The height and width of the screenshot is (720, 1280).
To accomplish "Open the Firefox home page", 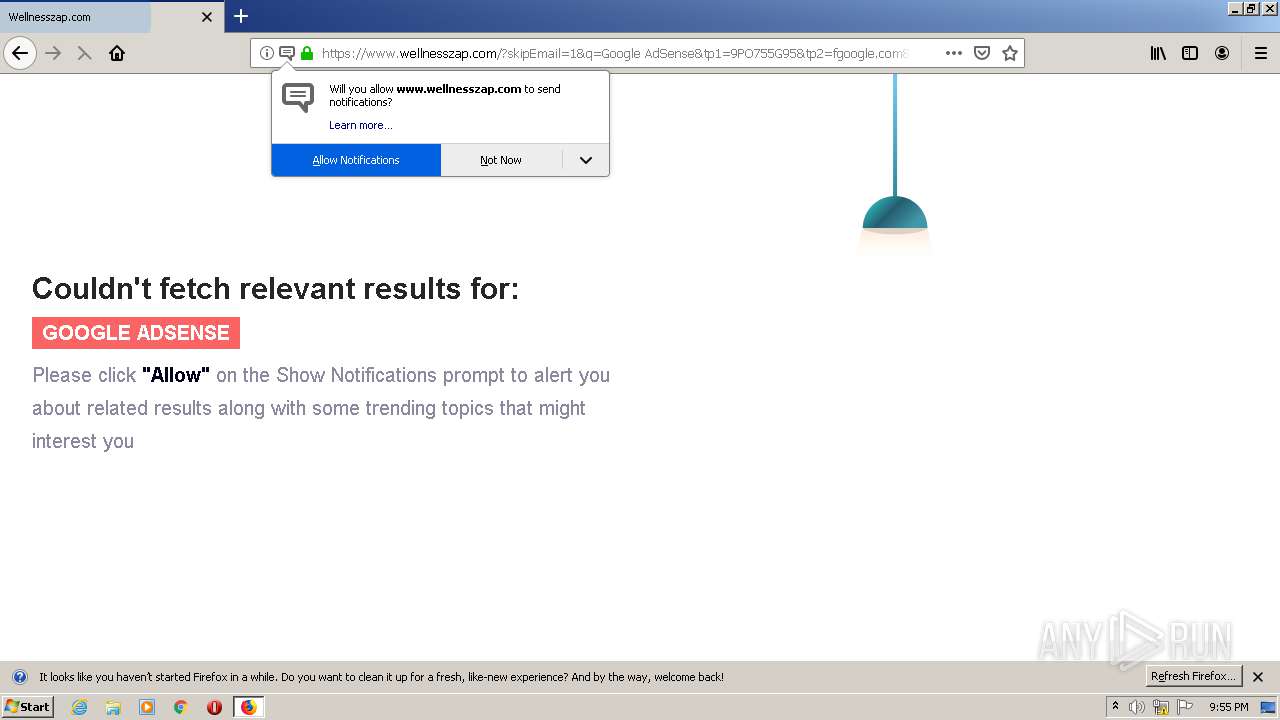I will (117, 53).
